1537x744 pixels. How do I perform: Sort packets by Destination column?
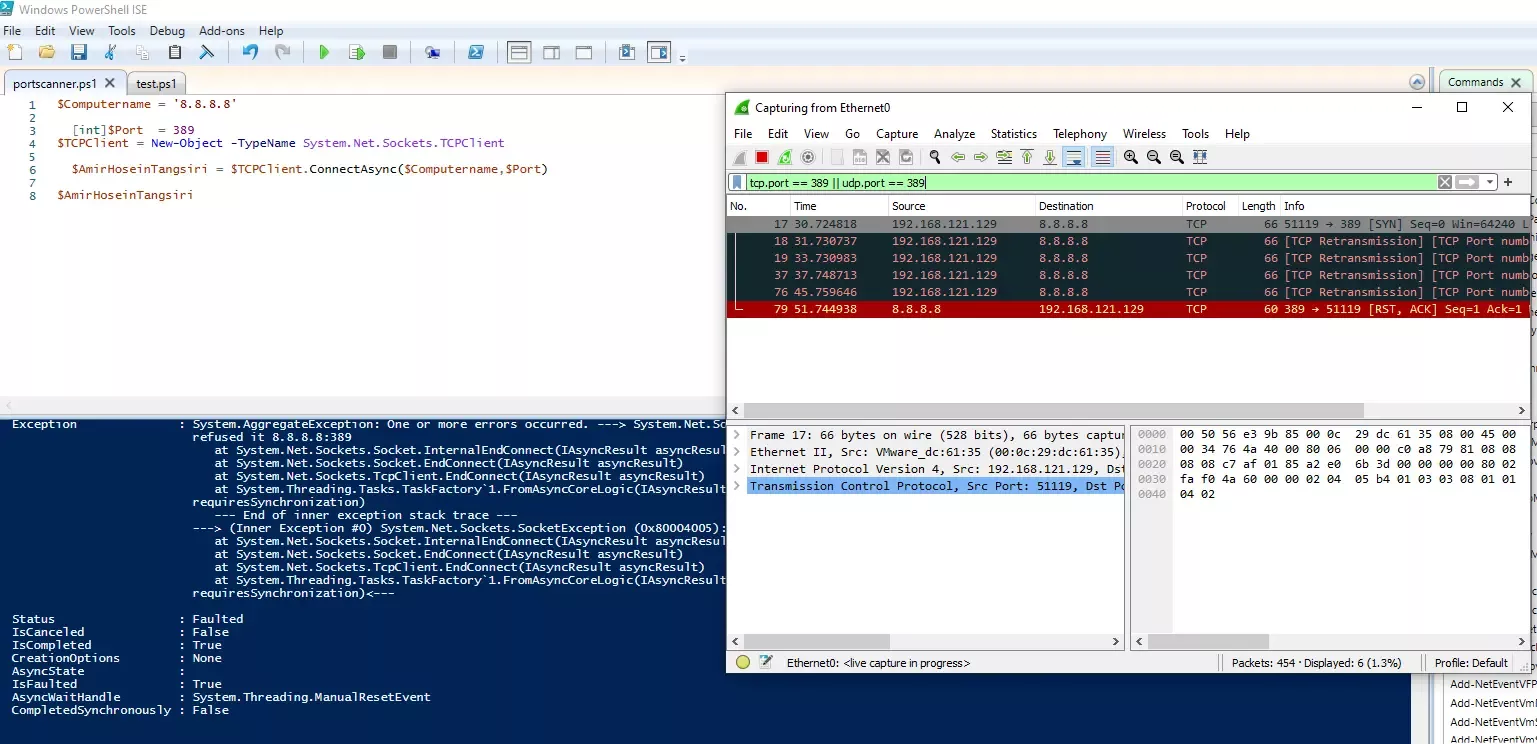tap(1108, 206)
